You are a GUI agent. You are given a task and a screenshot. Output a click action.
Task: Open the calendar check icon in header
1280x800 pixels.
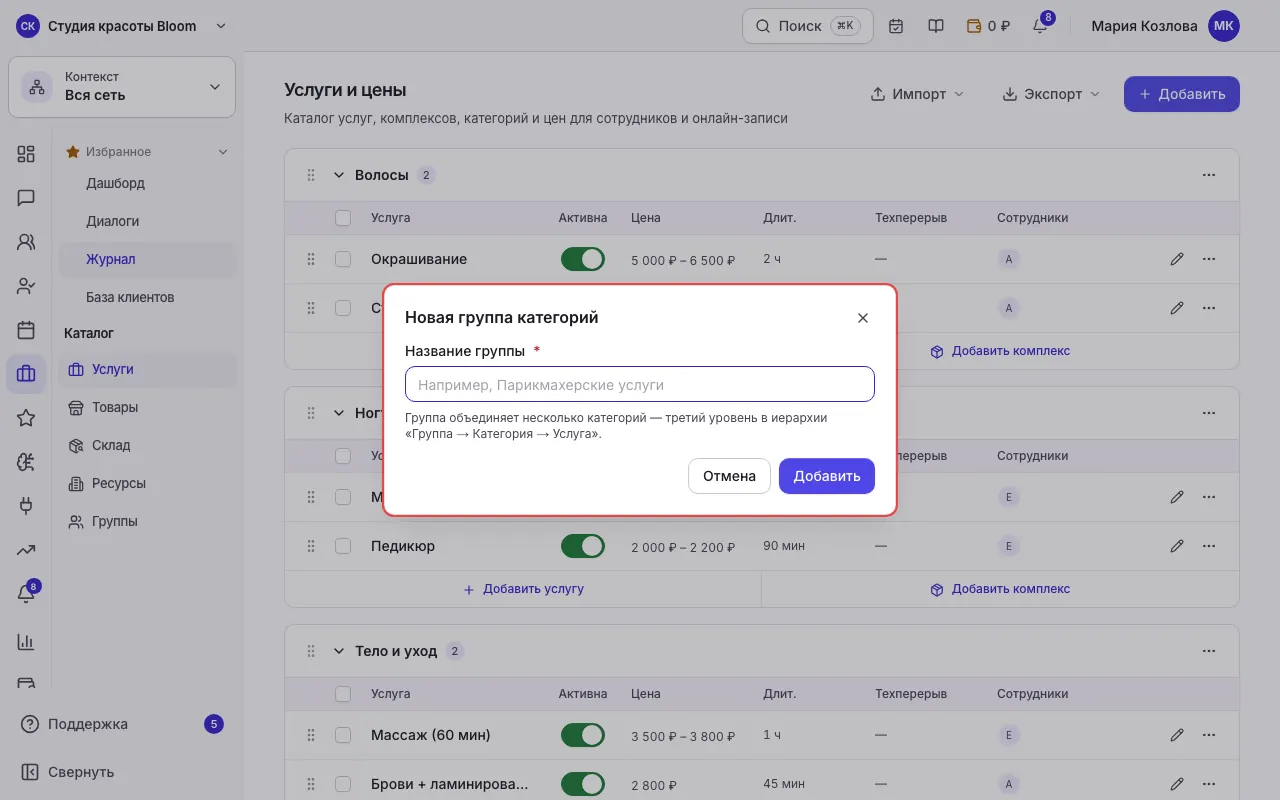pyautogui.click(x=896, y=26)
